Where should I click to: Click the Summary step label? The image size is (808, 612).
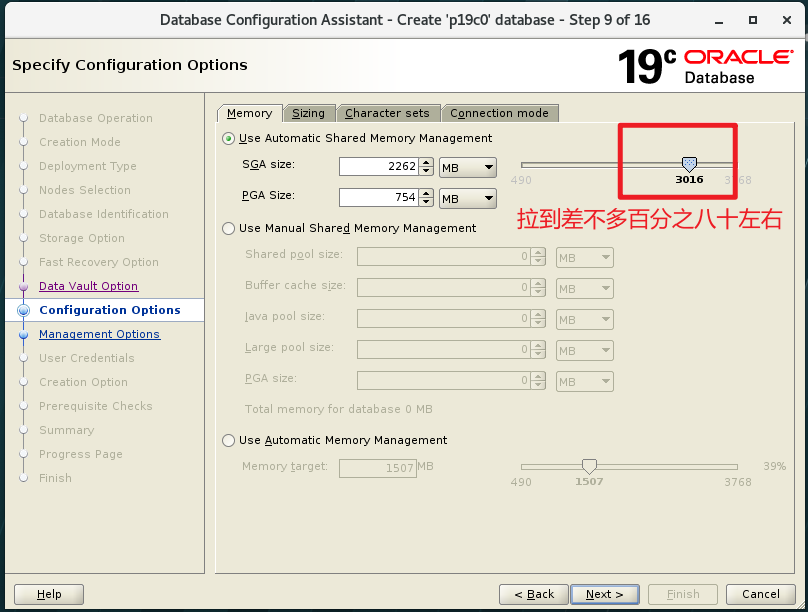(x=66, y=430)
